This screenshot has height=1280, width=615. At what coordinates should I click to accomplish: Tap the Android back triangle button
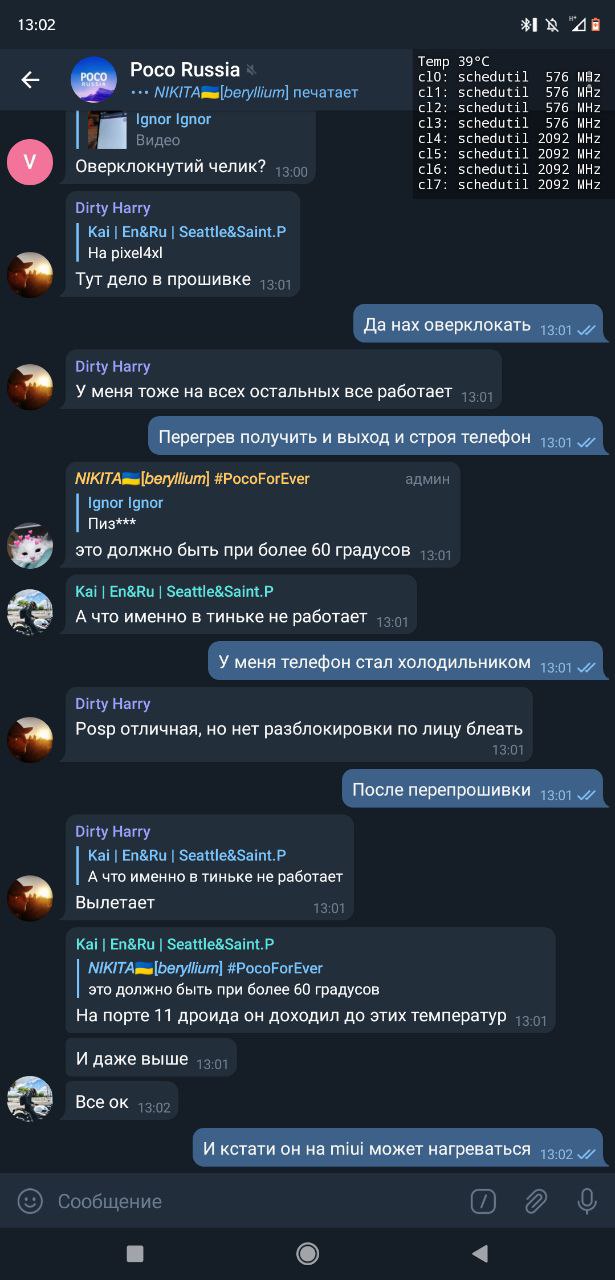480,1253
